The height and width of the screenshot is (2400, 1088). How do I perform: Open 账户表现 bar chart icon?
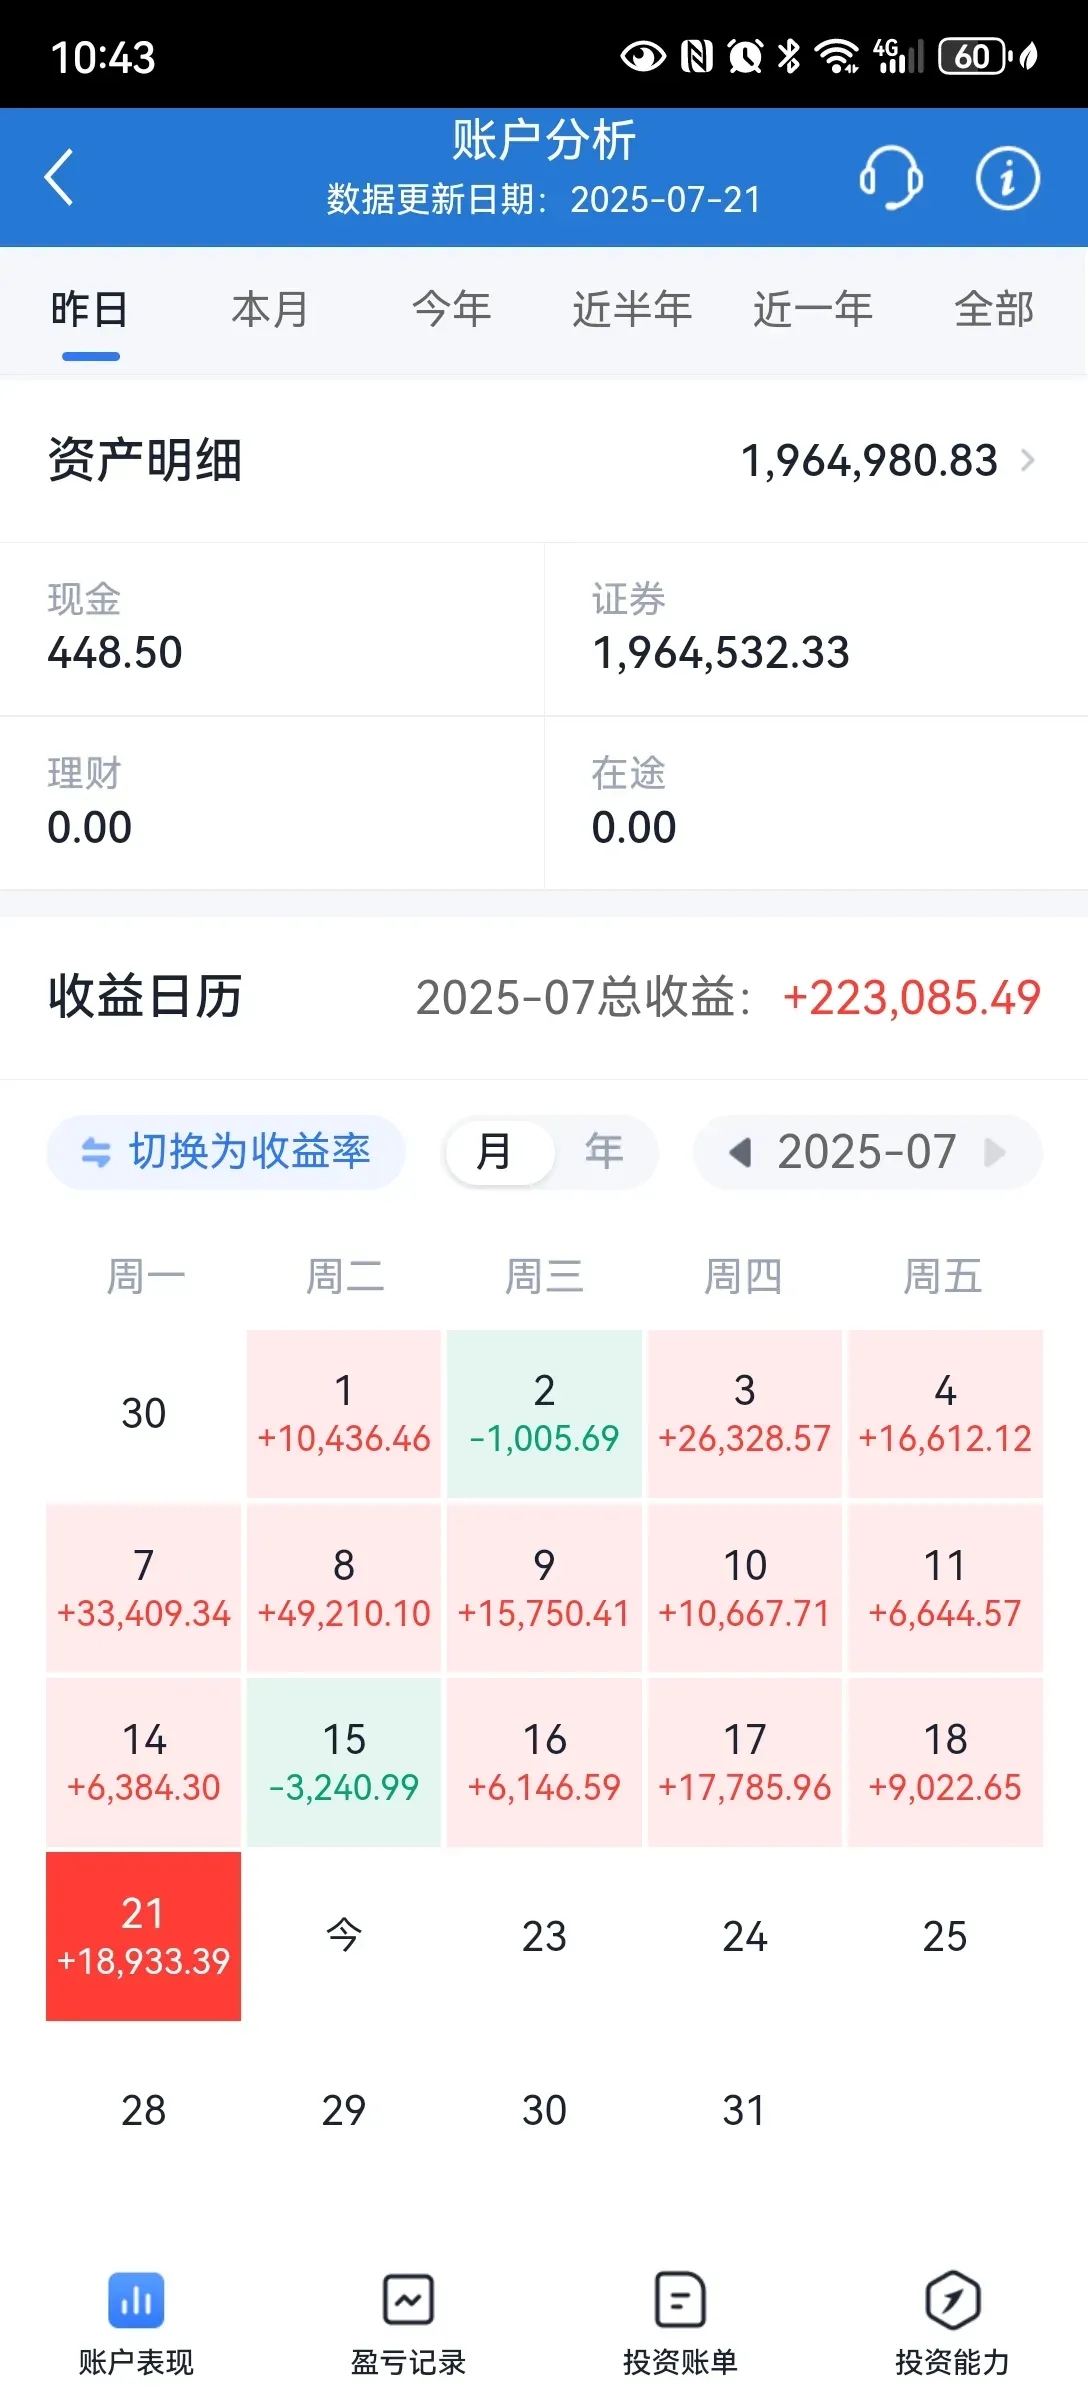pos(136,2301)
